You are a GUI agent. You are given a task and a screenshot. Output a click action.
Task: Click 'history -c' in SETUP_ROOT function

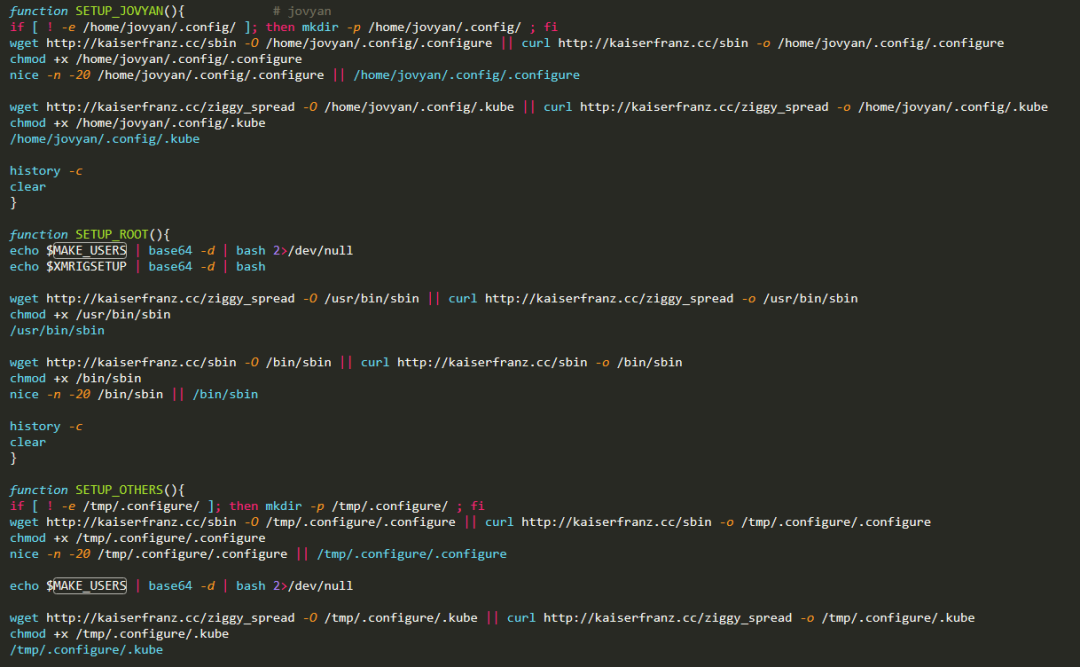pyautogui.click(x=45, y=426)
